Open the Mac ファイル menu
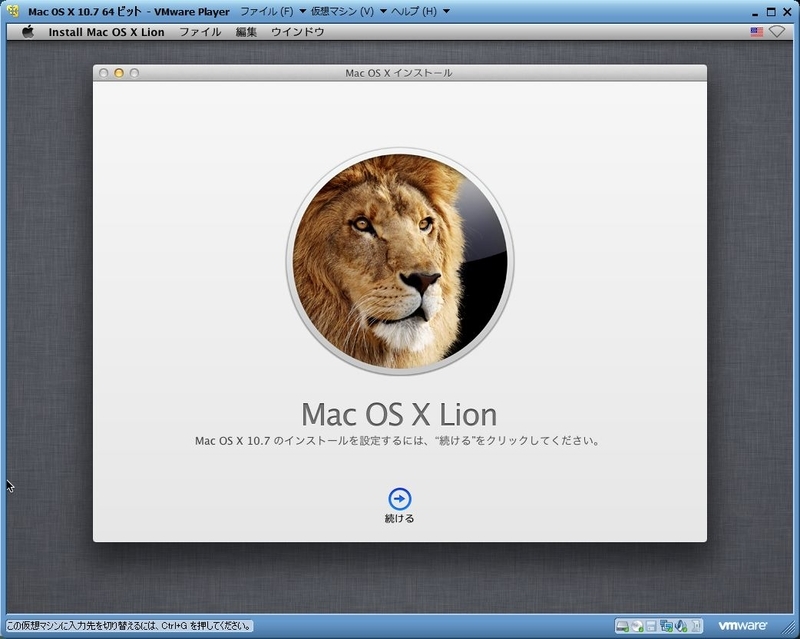 click(200, 32)
